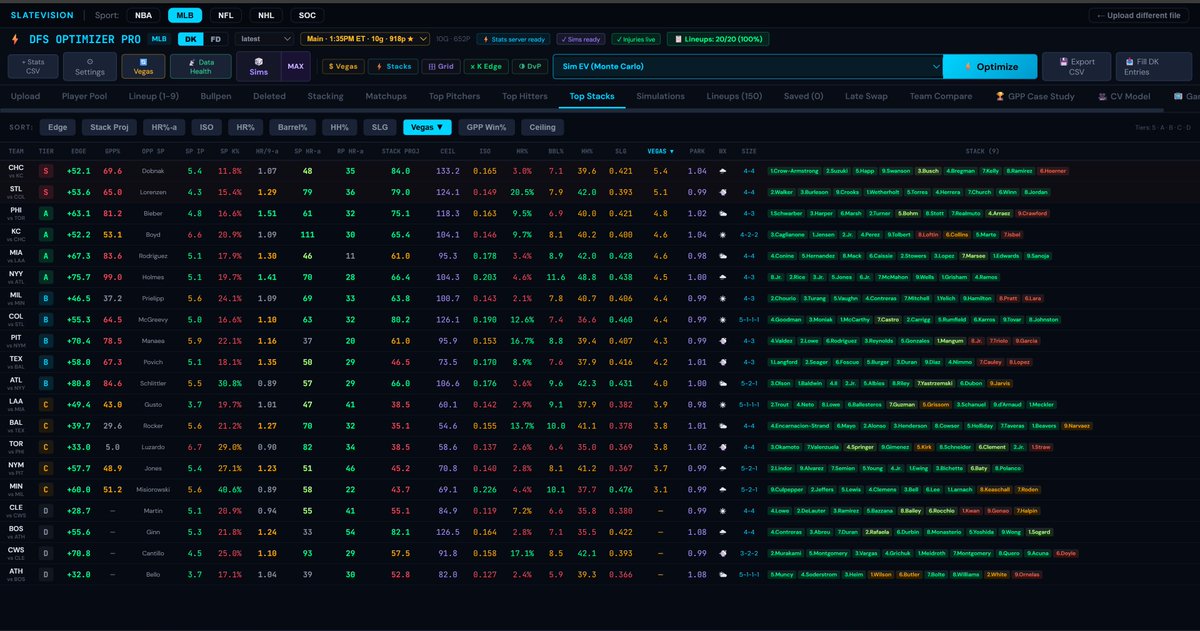
Task: Sort by the GPP% column header
Action: [x=112, y=151]
